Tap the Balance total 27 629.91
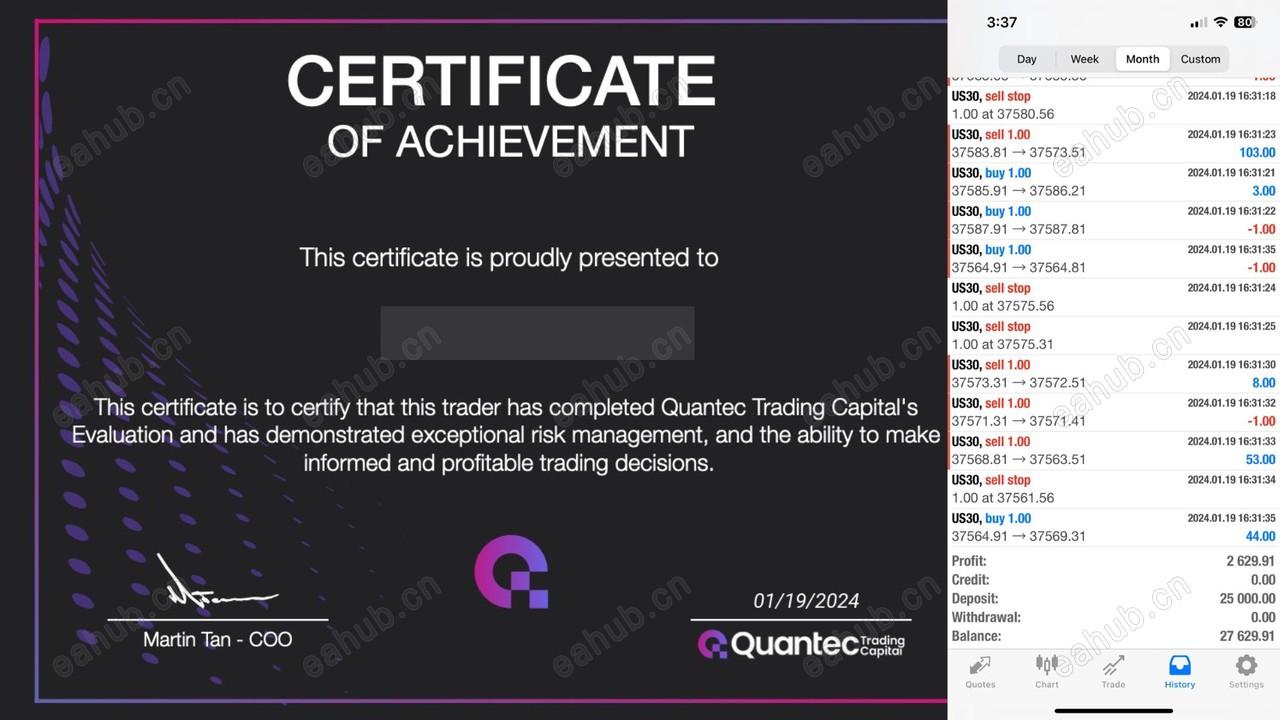The height and width of the screenshot is (720, 1280). click(x=1247, y=636)
